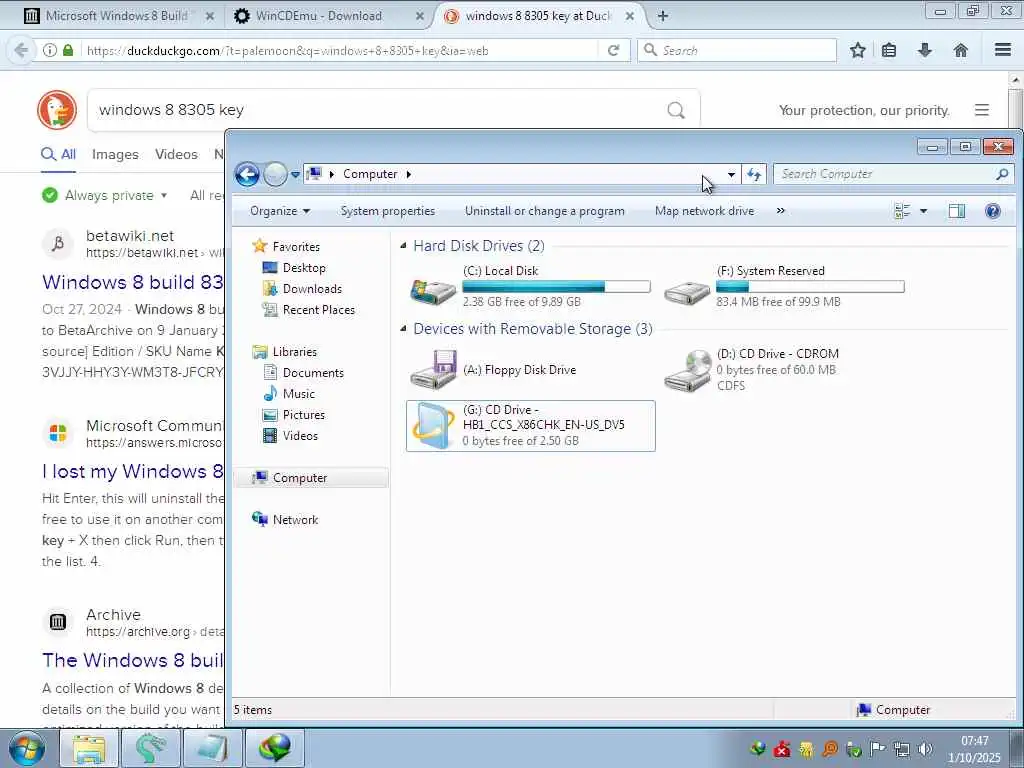
Task: Open Explorer help icon
Action: [x=993, y=211]
